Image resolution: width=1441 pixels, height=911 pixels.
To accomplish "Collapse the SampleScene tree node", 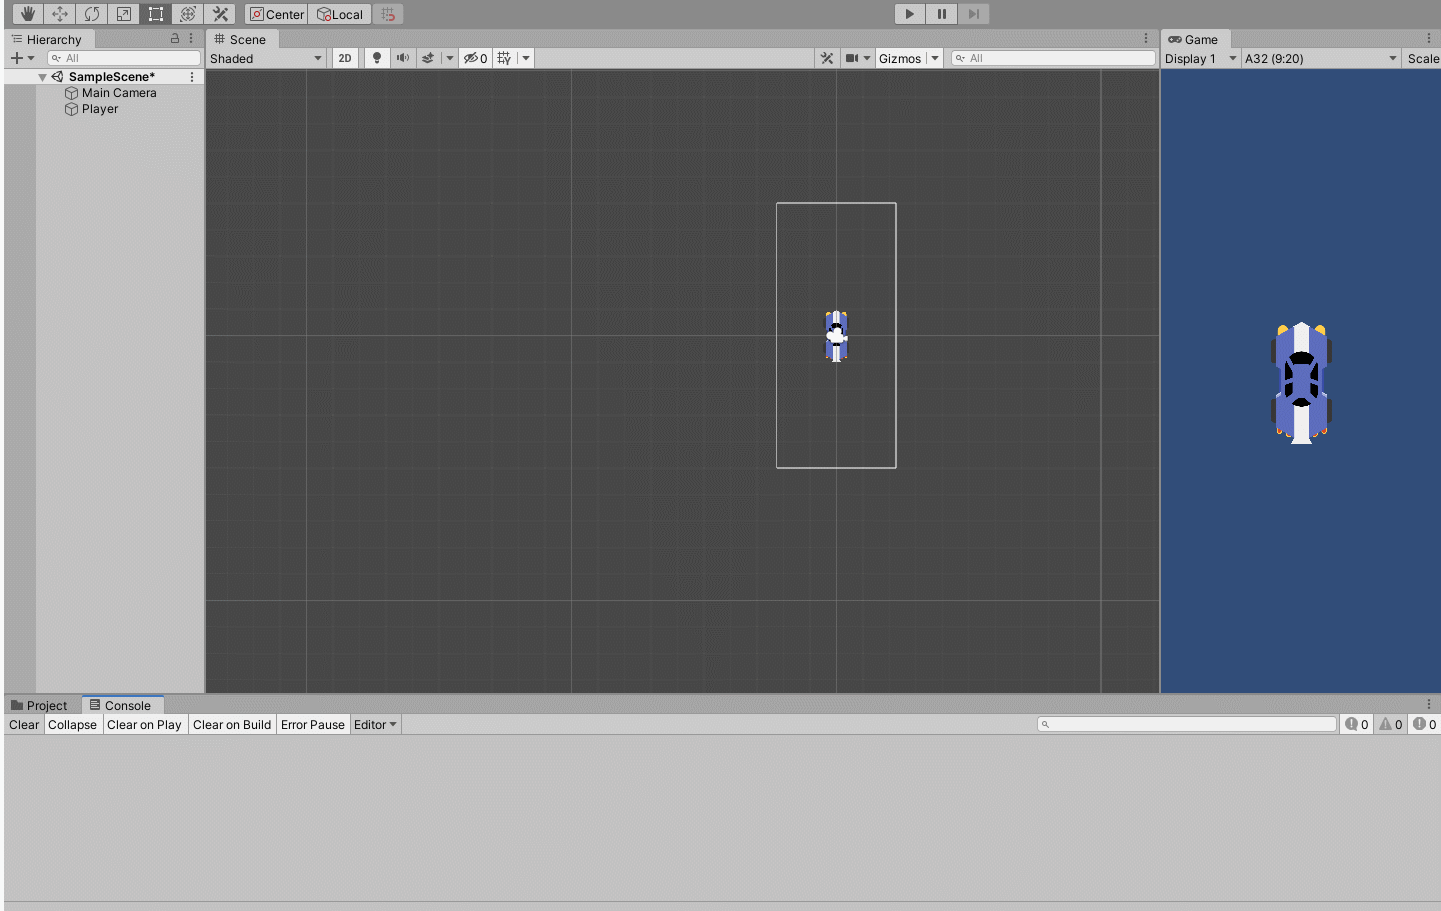I will (x=42, y=77).
